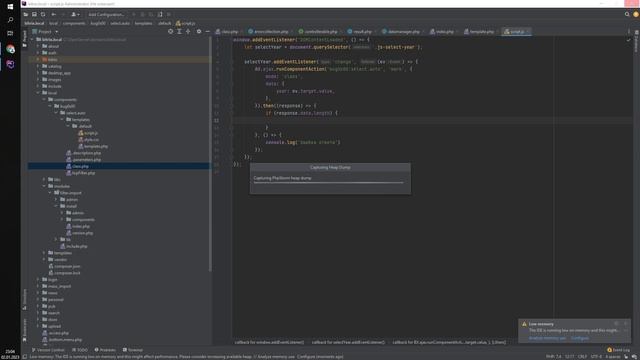The height and width of the screenshot is (360, 640).
Task: Collapse the select.auto folder in tree
Action: tap(56, 113)
